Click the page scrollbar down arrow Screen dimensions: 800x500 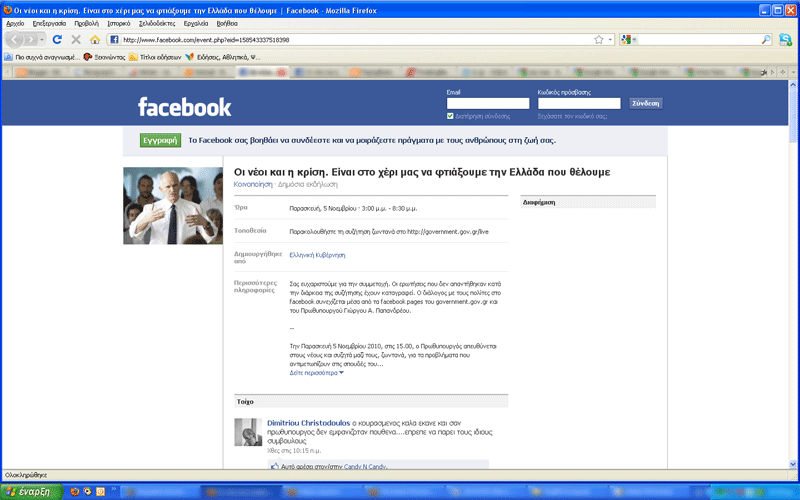793,464
